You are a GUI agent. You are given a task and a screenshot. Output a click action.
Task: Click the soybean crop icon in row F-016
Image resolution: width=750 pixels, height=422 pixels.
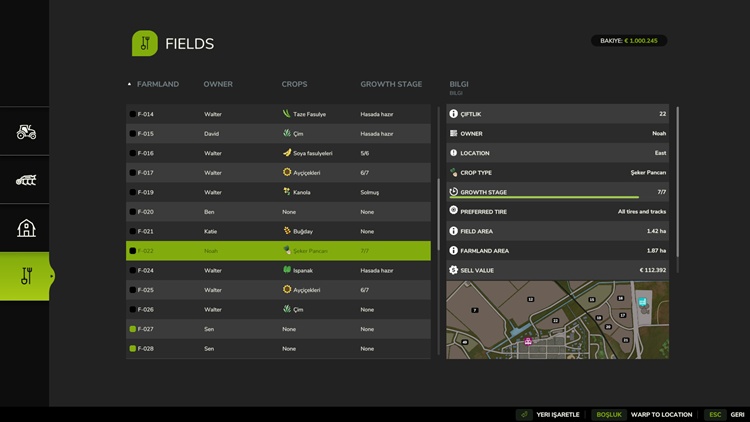point(286,153)
